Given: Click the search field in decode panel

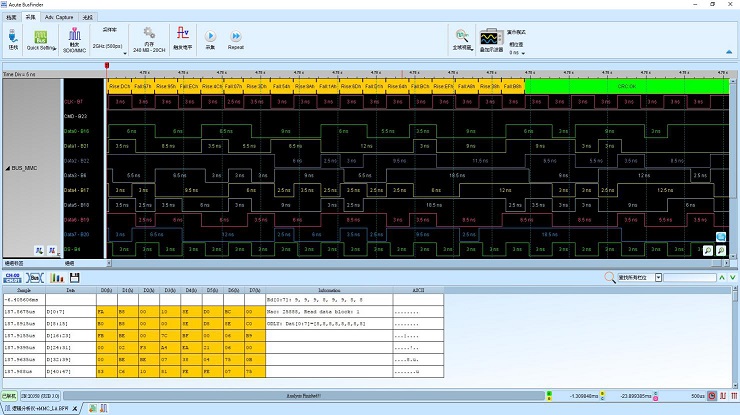Looking at the screenshot, I should 692,277.
